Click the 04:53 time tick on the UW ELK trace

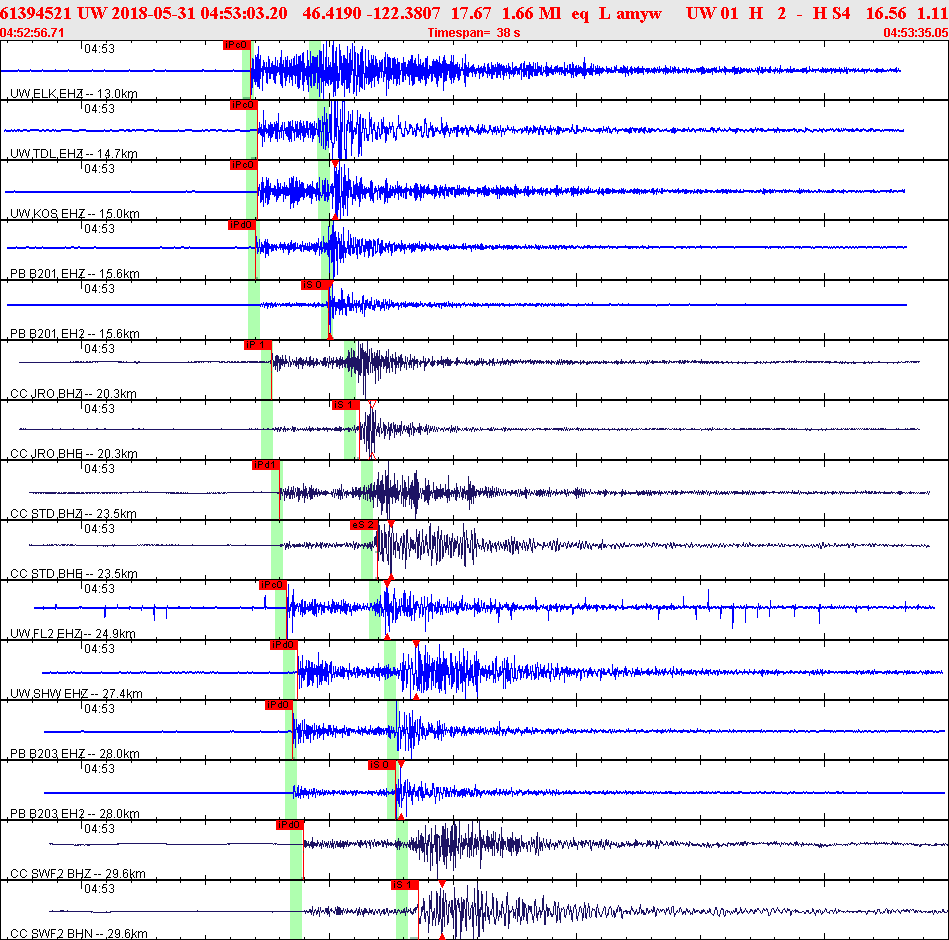point(99,48)
